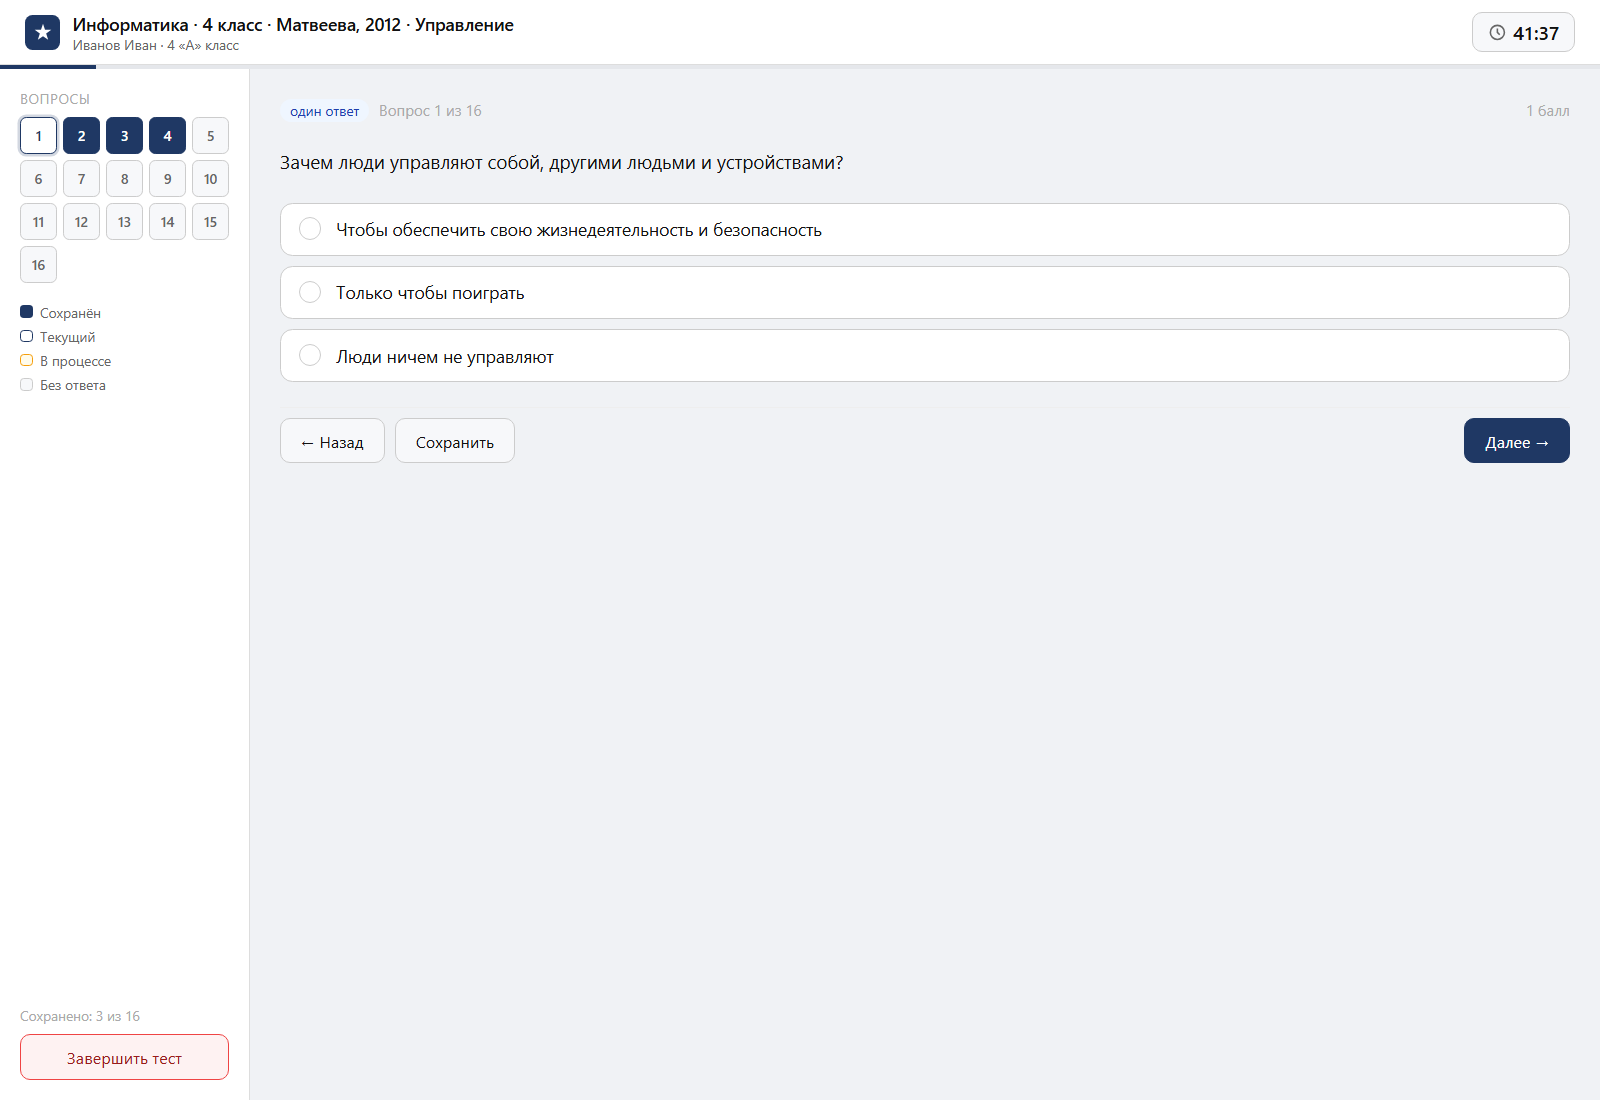Select question 7 in navigator

(81, 179)
